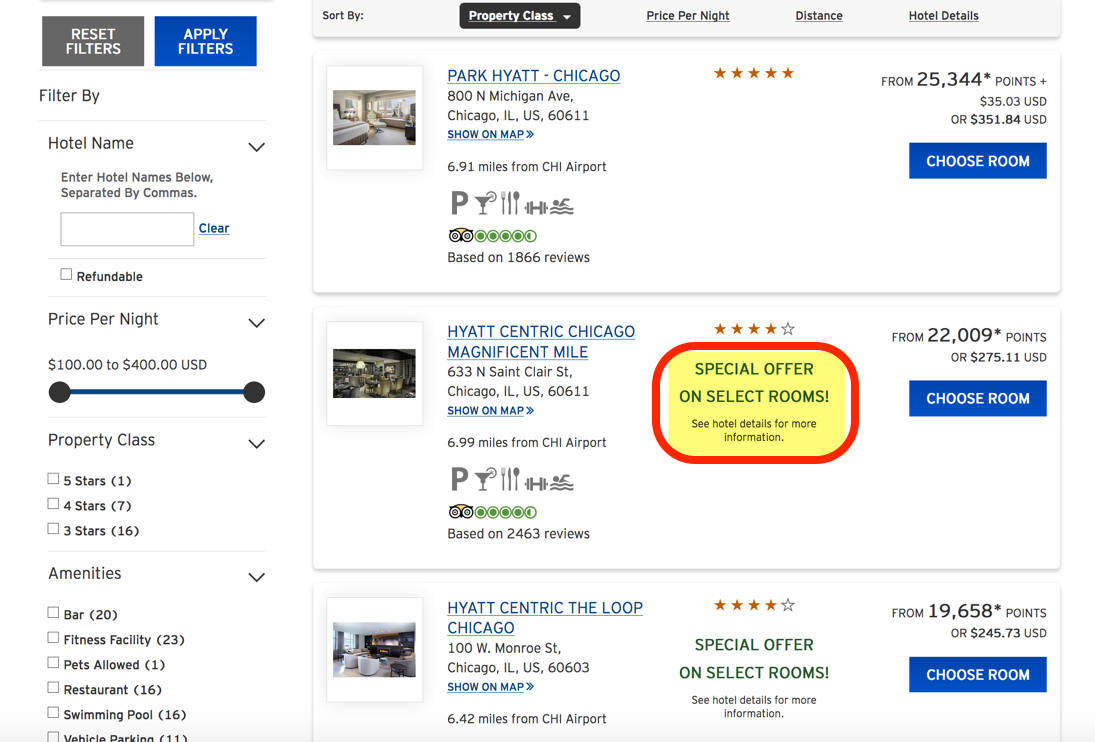Collapse the Amenities filter section
Screen dimensions: 1095x742
[256, 577]
